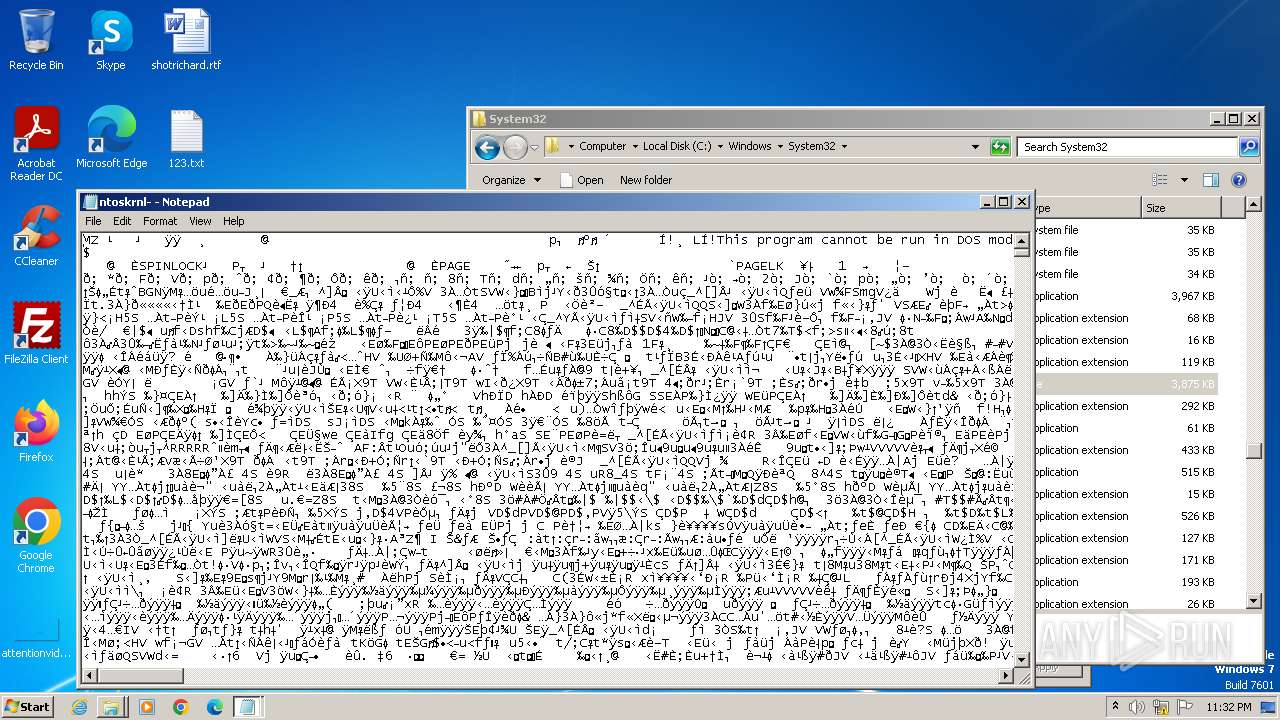Change the view icon in Explorer toolbar
Image resolution: width=1280 pixels, height=720 pixels.
tap(1159, 180)
